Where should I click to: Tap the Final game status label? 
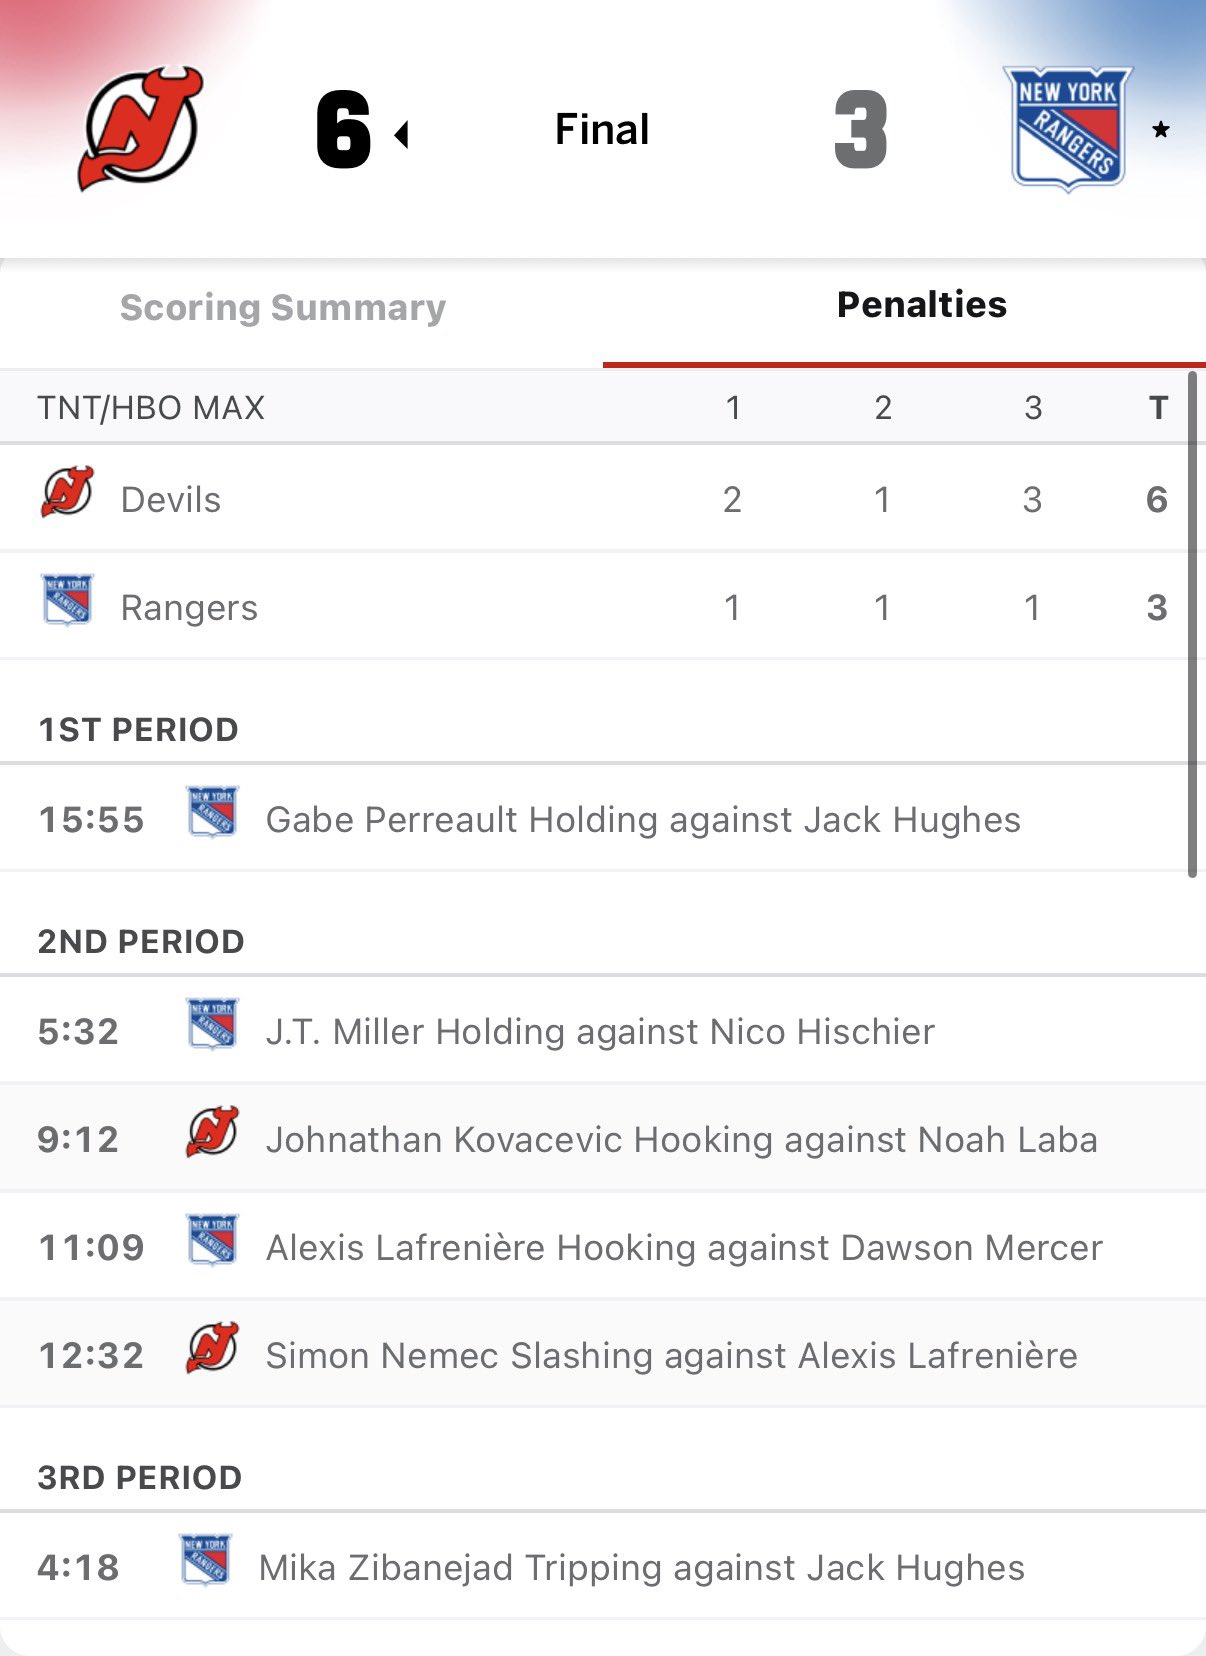[602, 130]
